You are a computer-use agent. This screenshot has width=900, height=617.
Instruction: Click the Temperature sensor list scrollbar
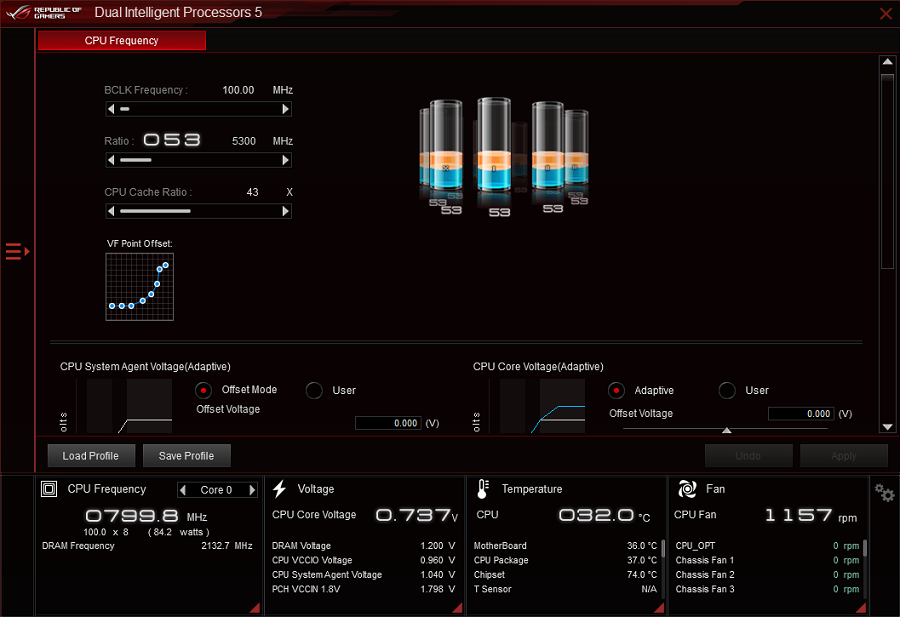(x=663, y=549)
